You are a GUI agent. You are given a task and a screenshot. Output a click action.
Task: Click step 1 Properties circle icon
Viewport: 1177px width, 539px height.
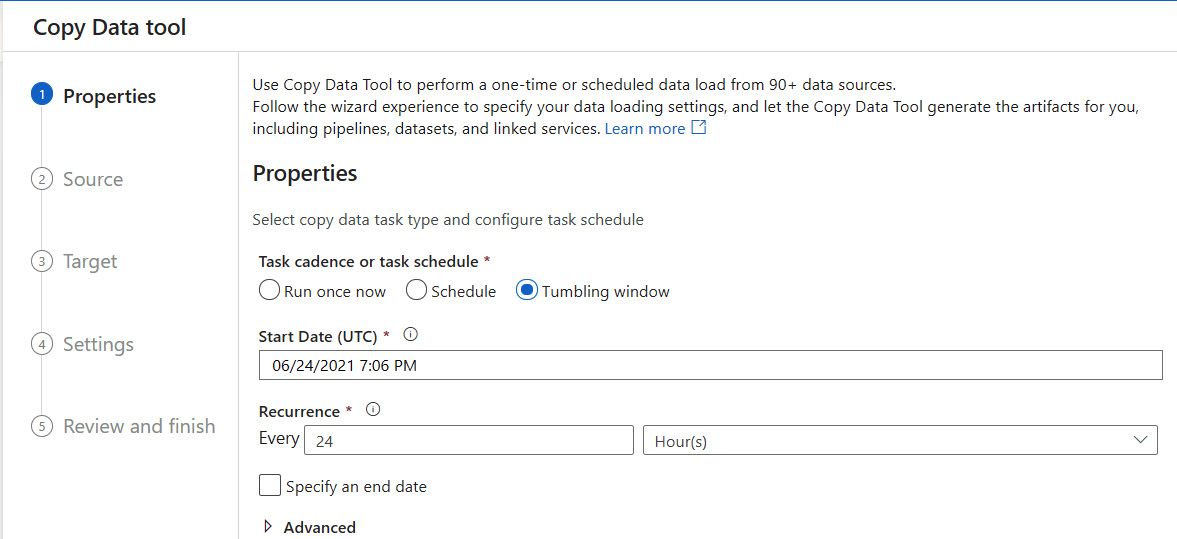[42, 96]
